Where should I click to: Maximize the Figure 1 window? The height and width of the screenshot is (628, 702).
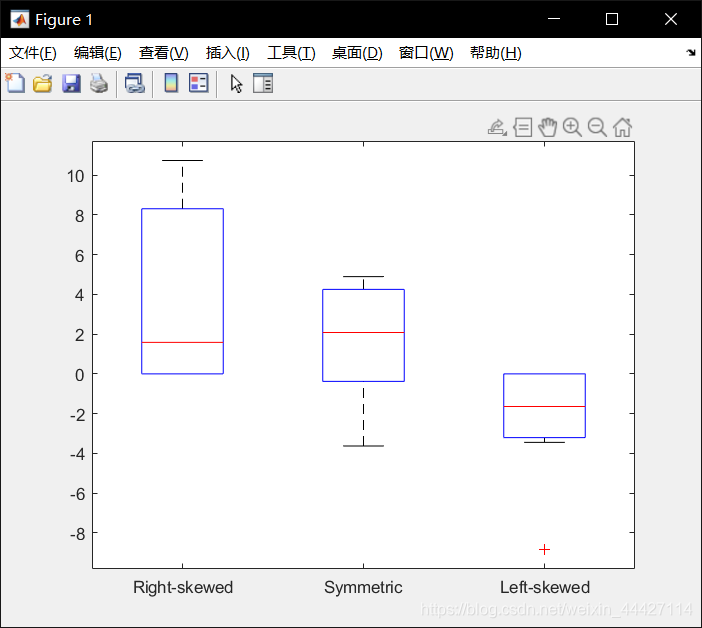(612, 19)
